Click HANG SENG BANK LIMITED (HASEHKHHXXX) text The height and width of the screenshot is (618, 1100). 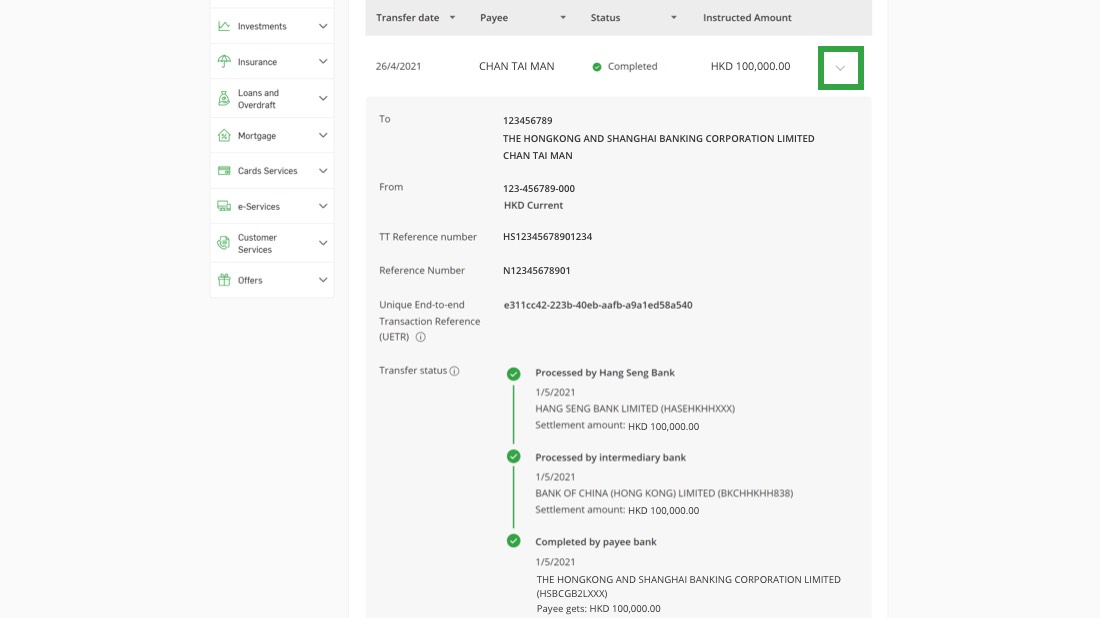click(635, 408)
